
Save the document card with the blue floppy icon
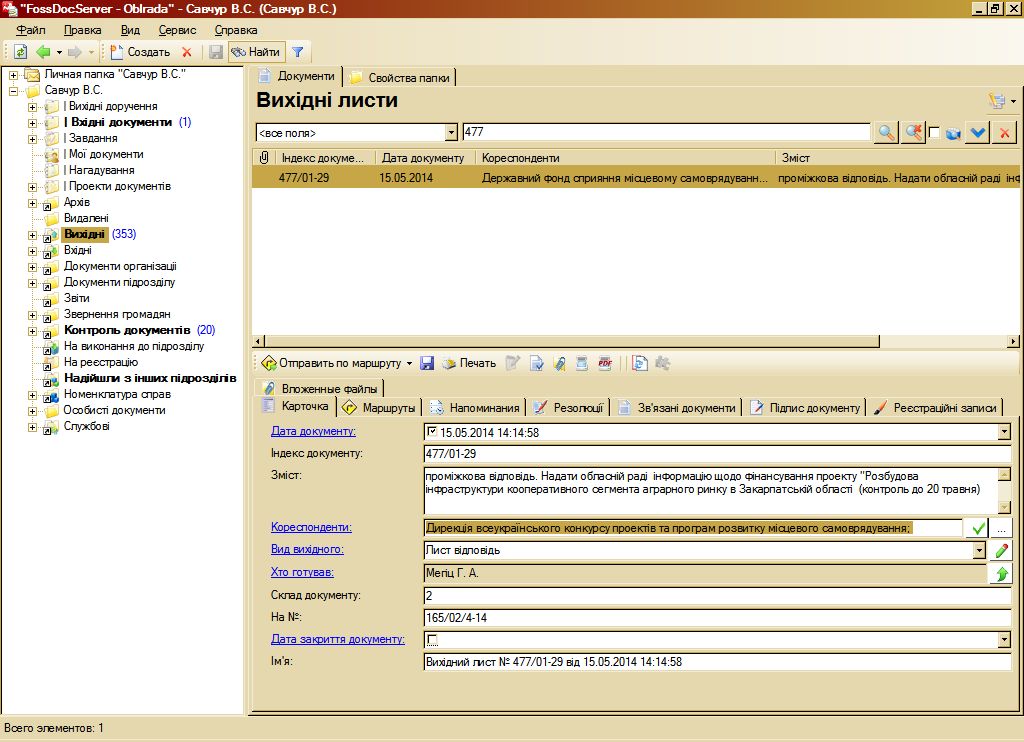pyautogui.click(x=427, y=363)
